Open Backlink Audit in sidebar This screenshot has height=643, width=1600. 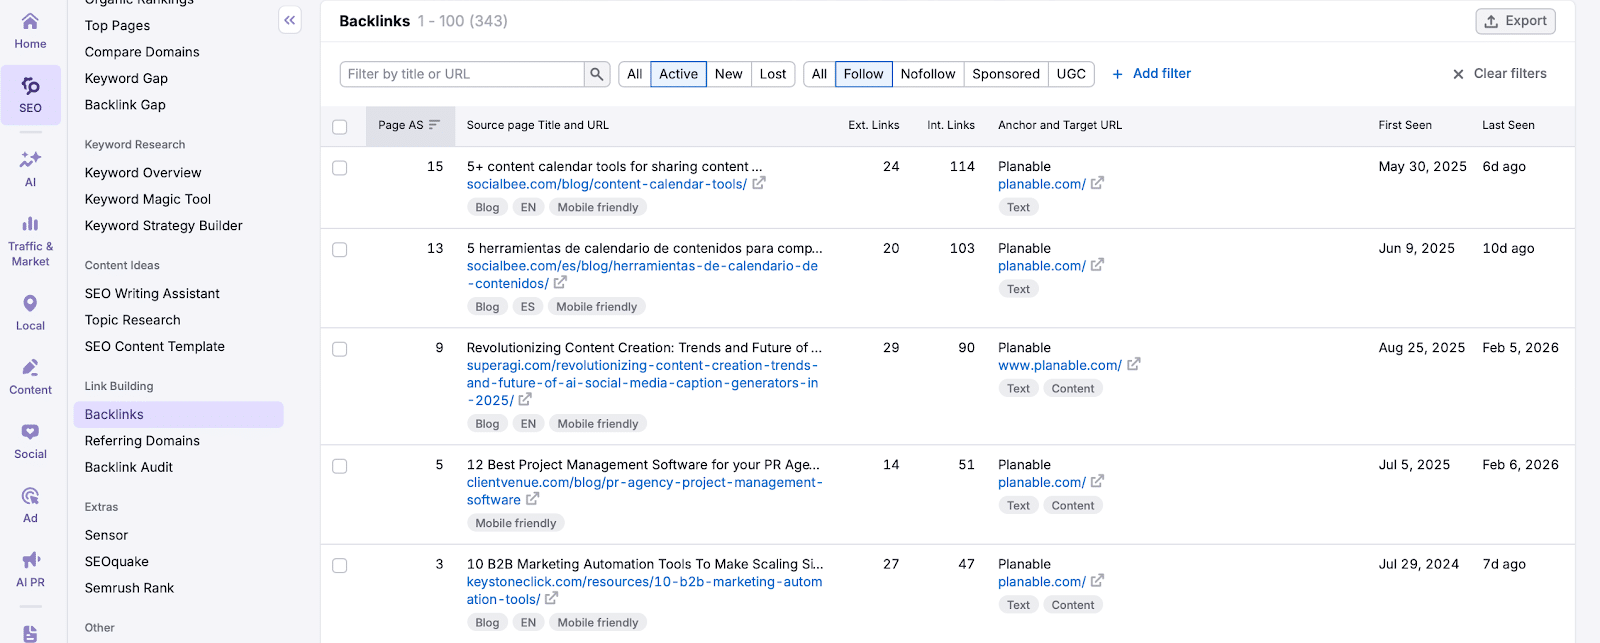tap(128, 467)
